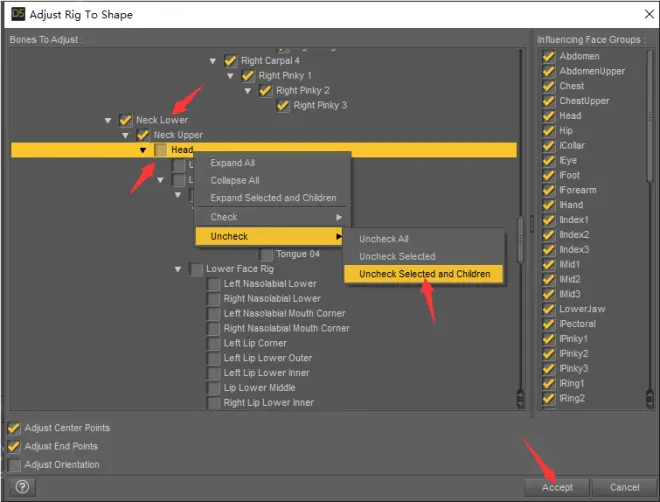
Task: Uncheck the Right Pinky 1 checkbox
Action: (x=248, y=76)
